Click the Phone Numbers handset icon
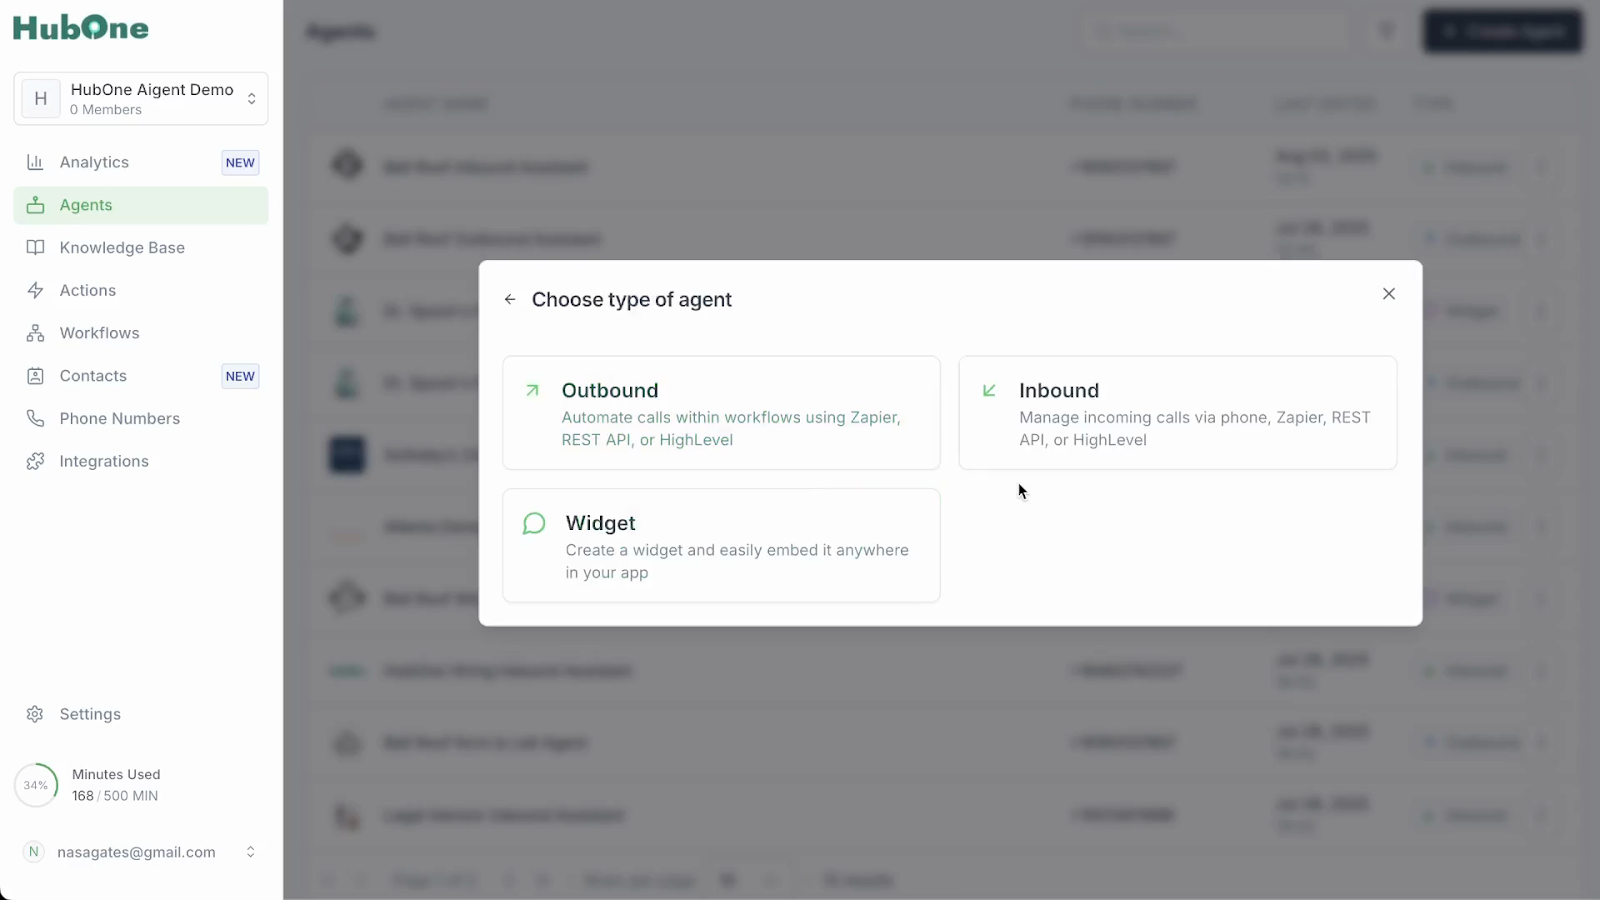1600x900 pixels. (x=35, y=418)
